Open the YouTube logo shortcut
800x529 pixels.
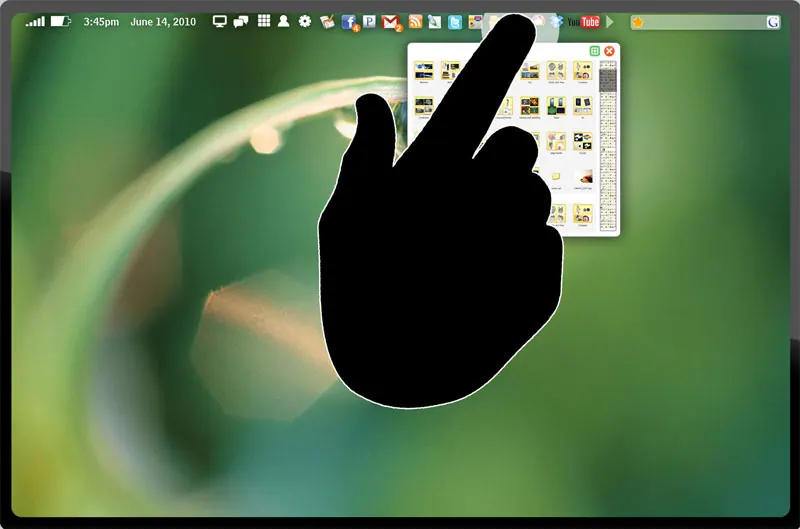tap(583, 22)
